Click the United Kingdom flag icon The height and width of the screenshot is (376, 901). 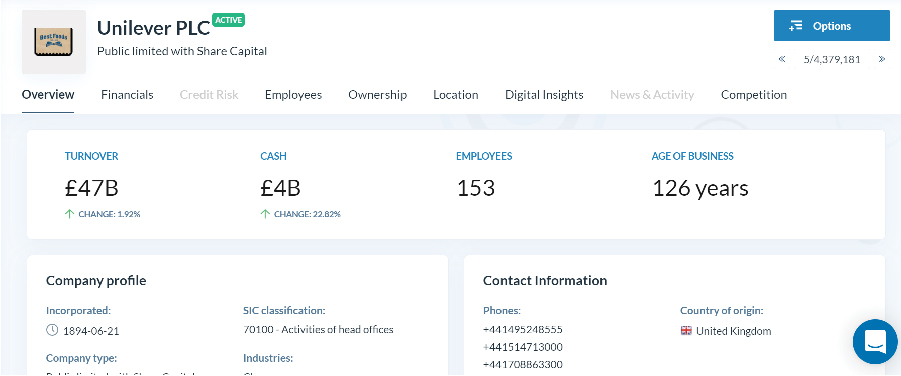click(686, 331)
